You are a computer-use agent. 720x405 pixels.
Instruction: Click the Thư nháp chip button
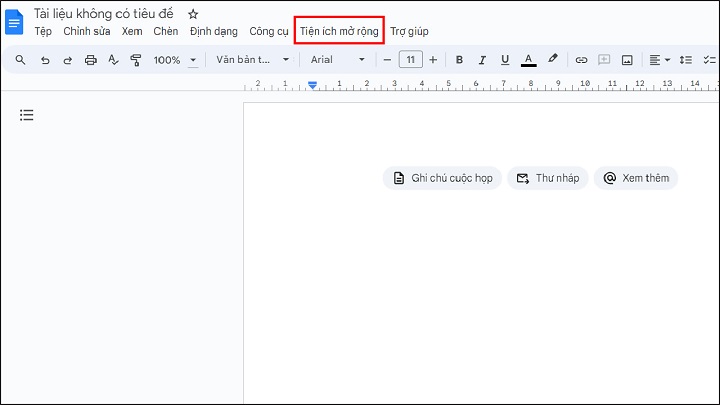547,178
